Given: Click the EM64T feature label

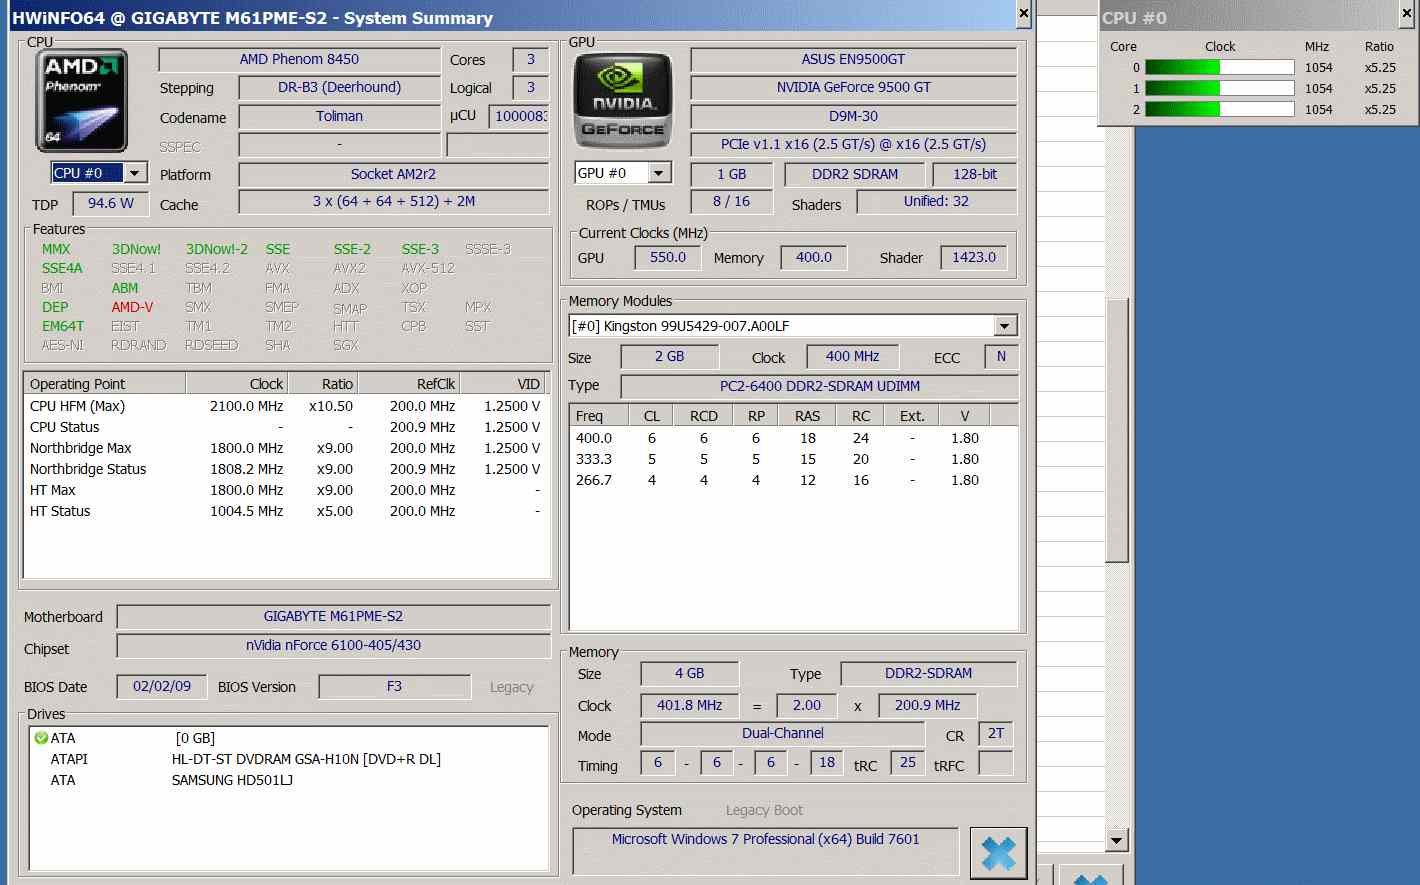Looking at the screenshot, I should [x=63, y=326].
